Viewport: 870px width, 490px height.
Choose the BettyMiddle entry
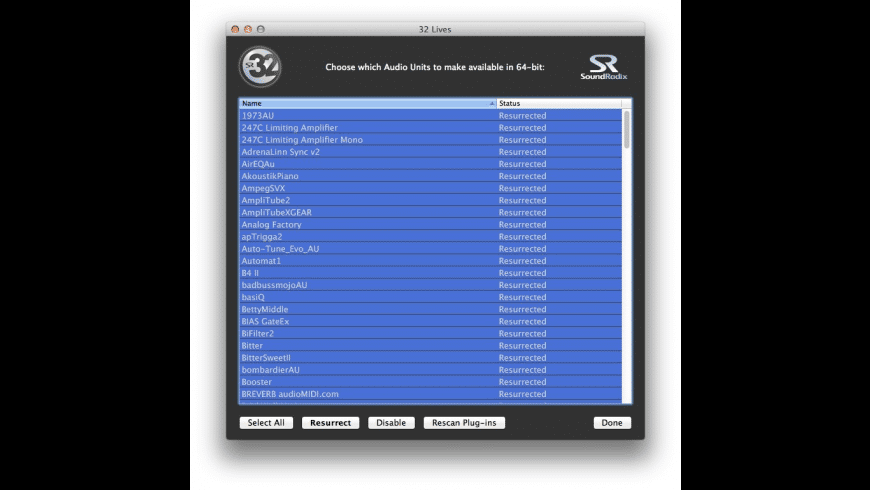(431, 310)
